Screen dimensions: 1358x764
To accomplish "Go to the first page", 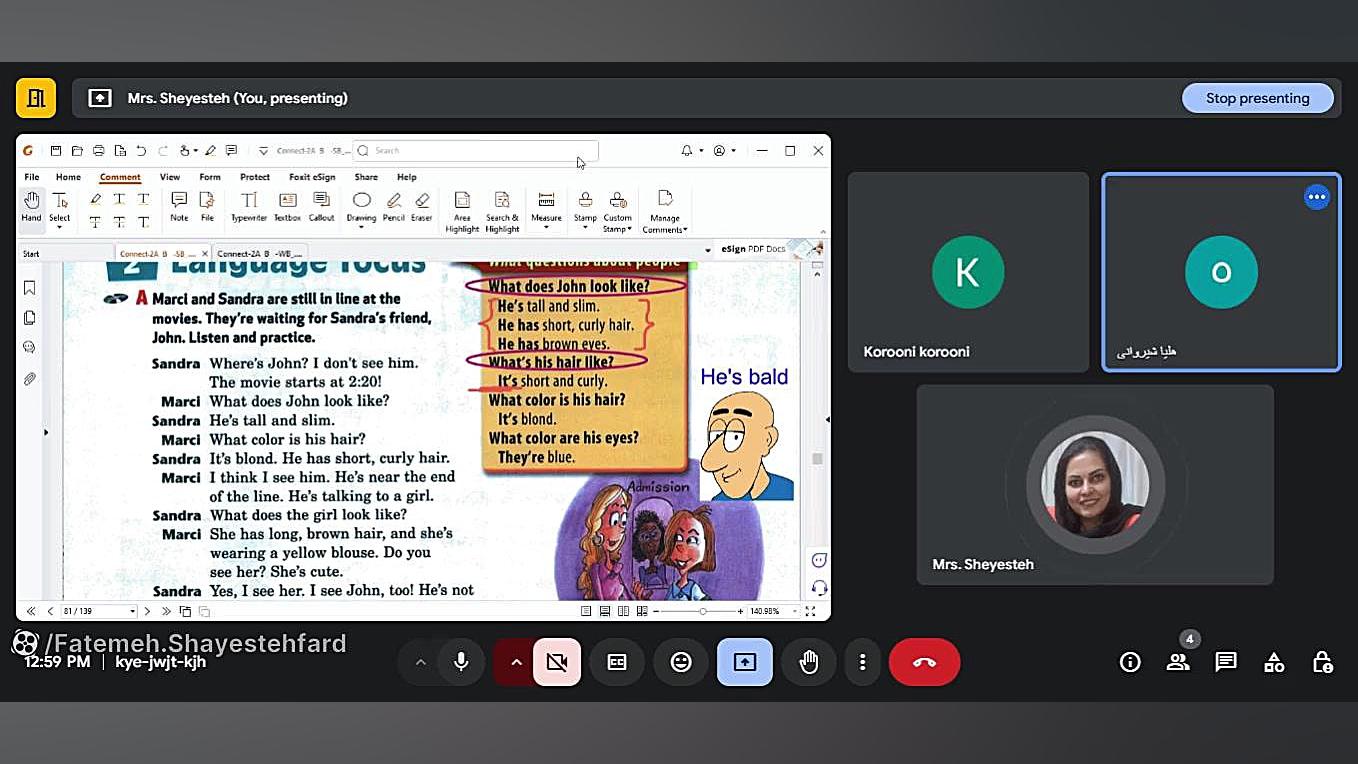I will click(31, 611).
